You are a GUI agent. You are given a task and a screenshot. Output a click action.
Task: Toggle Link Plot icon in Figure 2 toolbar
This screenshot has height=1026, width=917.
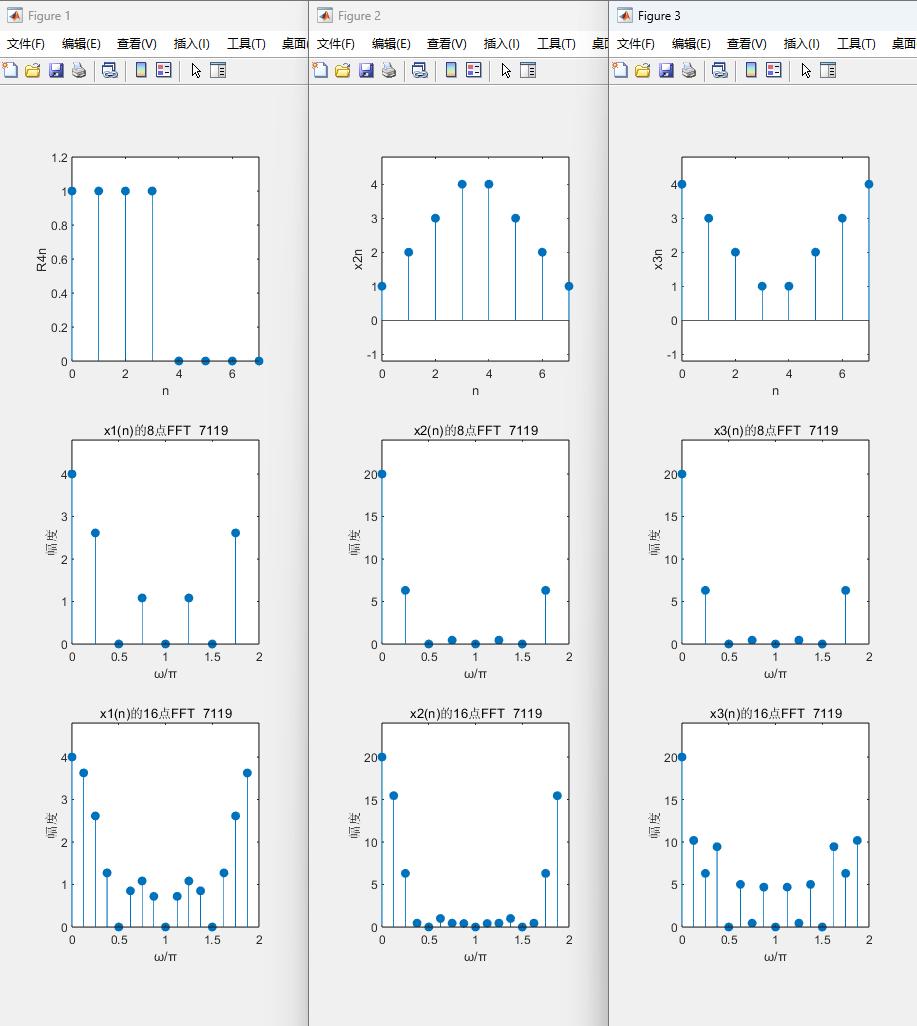pyautogui.click(x=420, y=70)
